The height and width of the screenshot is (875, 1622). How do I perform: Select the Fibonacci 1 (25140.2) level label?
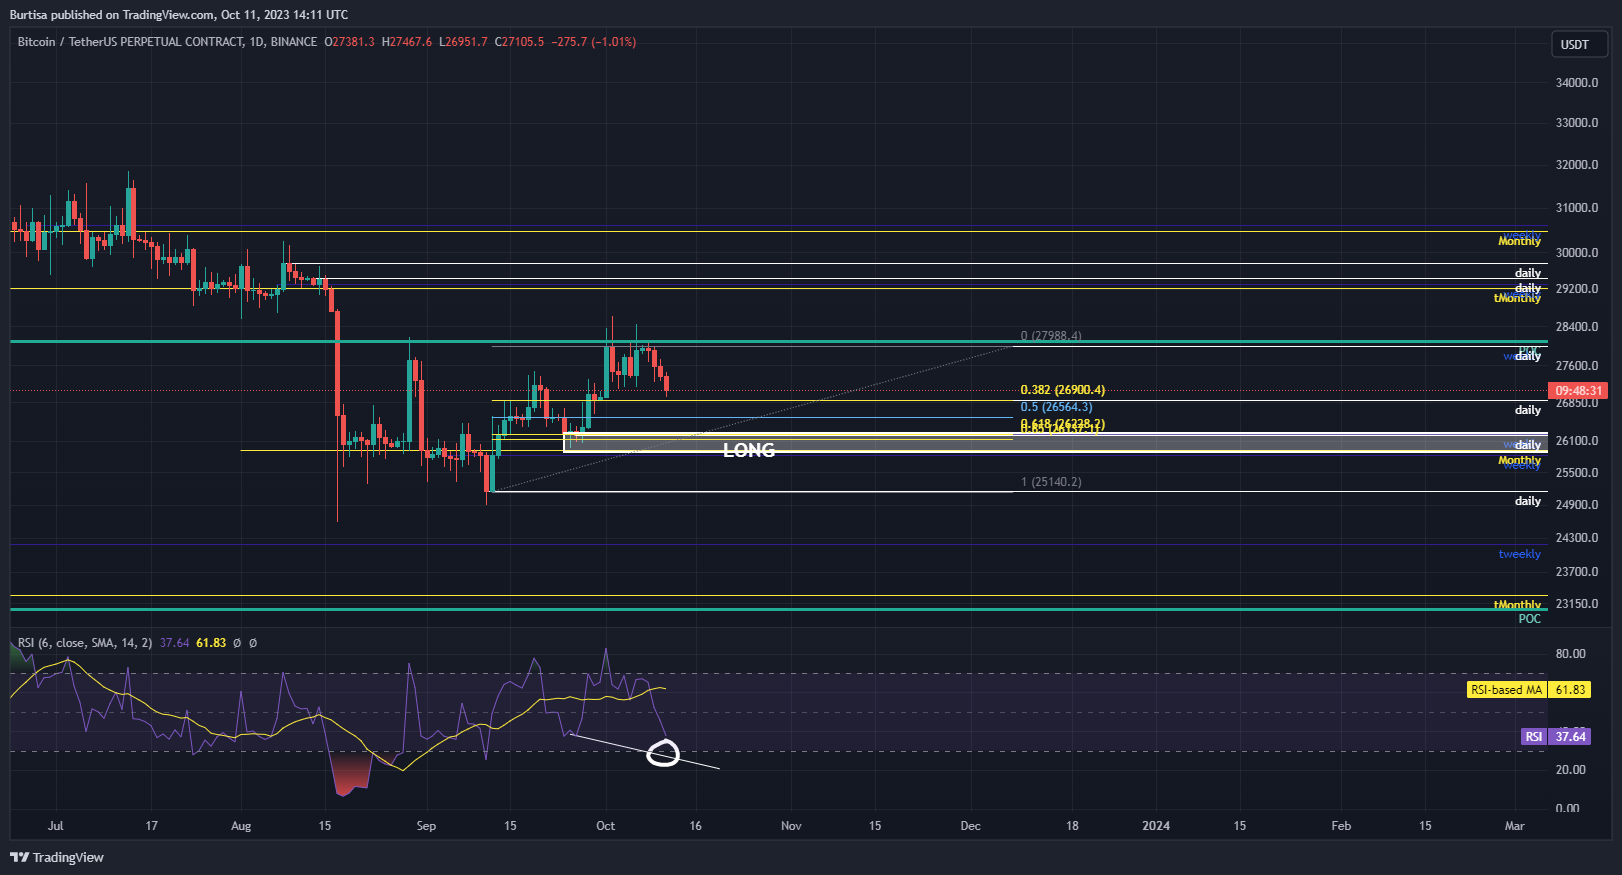click(x=1051, y=482)
